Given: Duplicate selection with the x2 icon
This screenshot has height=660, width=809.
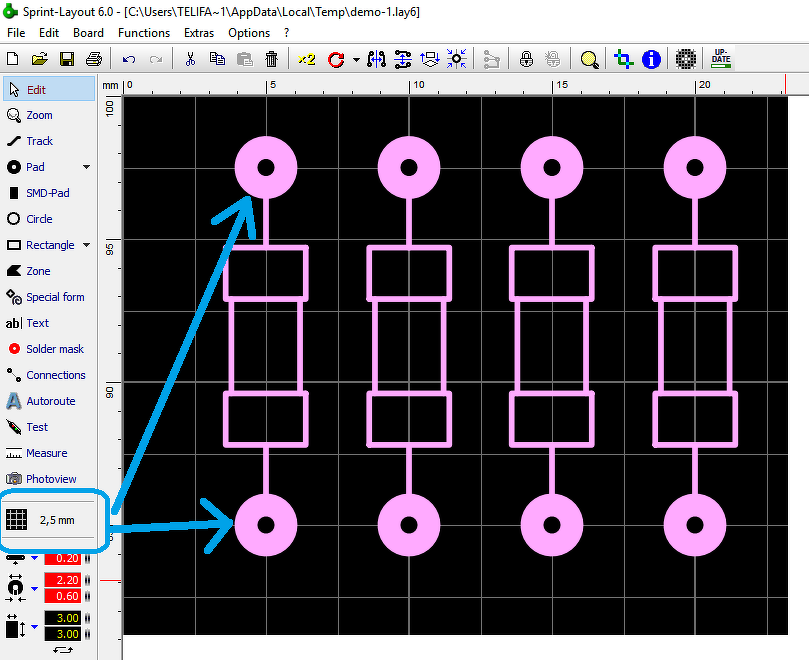Looking at the screenshot, I should click(306, 59).
